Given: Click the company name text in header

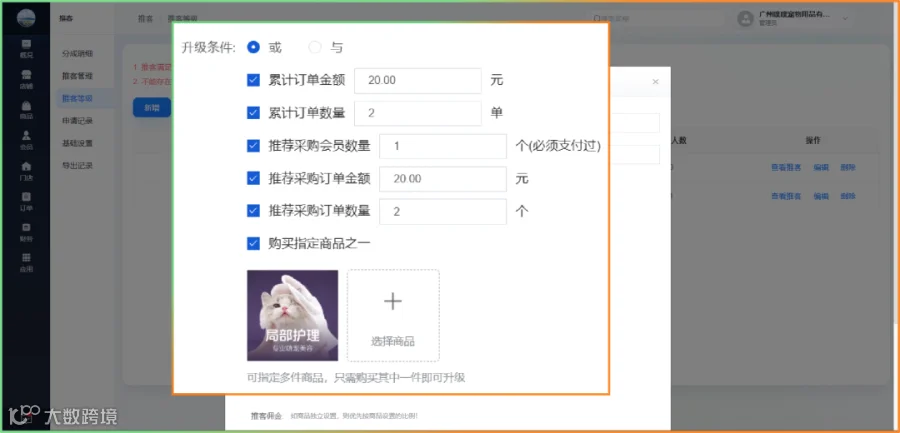Looking at the screenshot, I should click(x=793, y=15).
